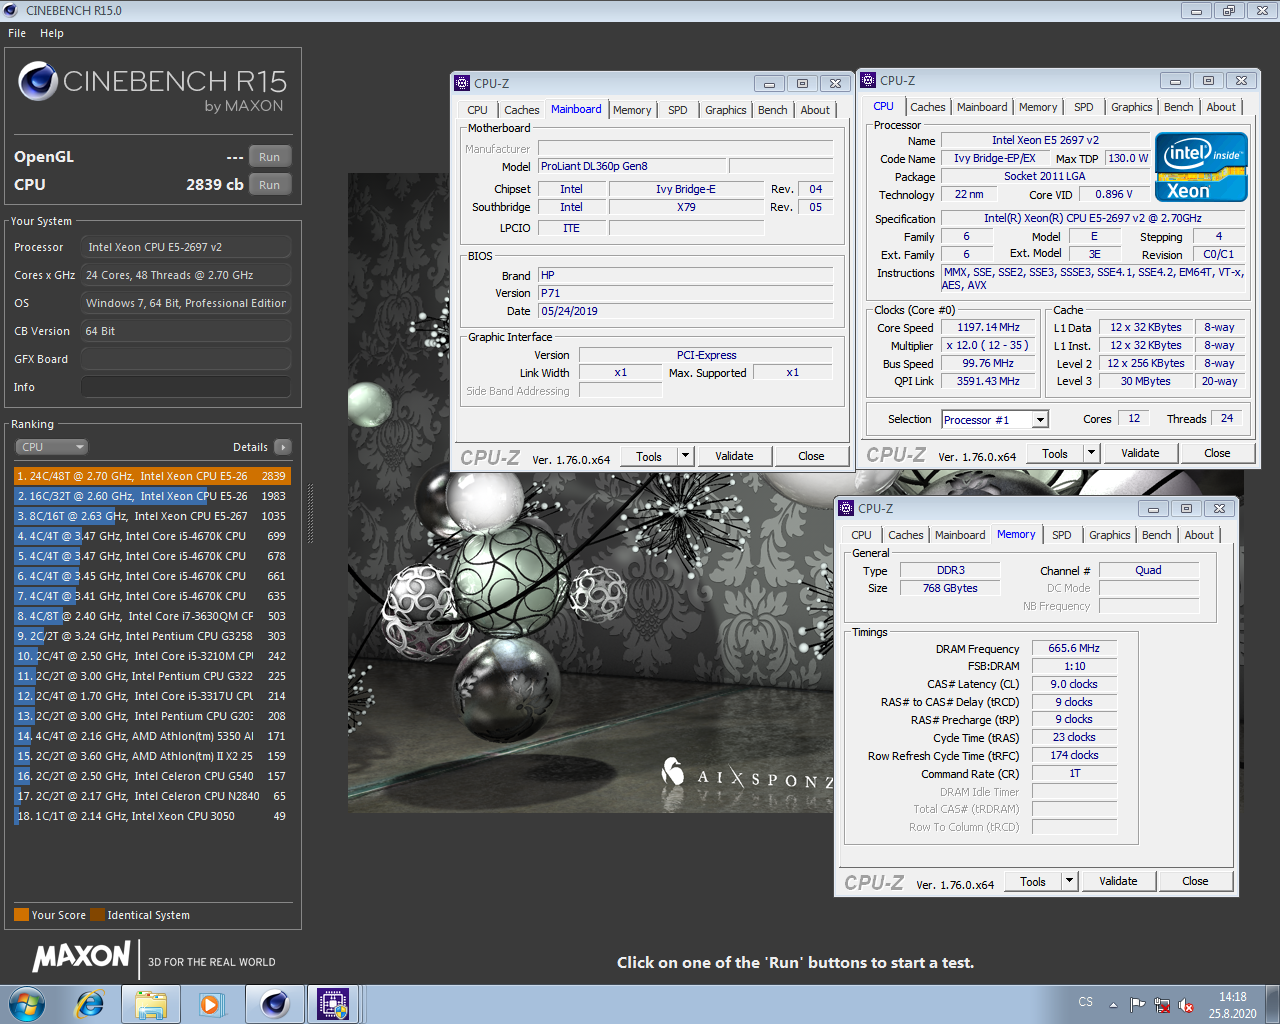Viewport: 1280px width, 1024px height.
Task: Select ranking row 2 score 1983
Action: click(x=152, y=496)
